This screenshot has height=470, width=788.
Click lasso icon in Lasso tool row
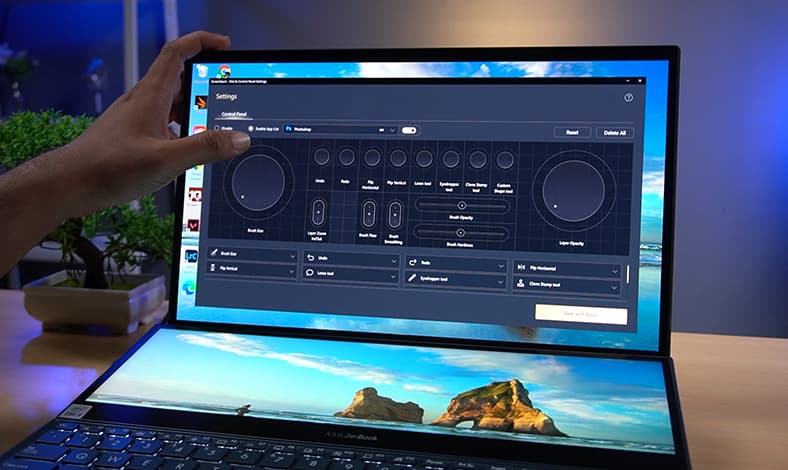click(310, 272)
